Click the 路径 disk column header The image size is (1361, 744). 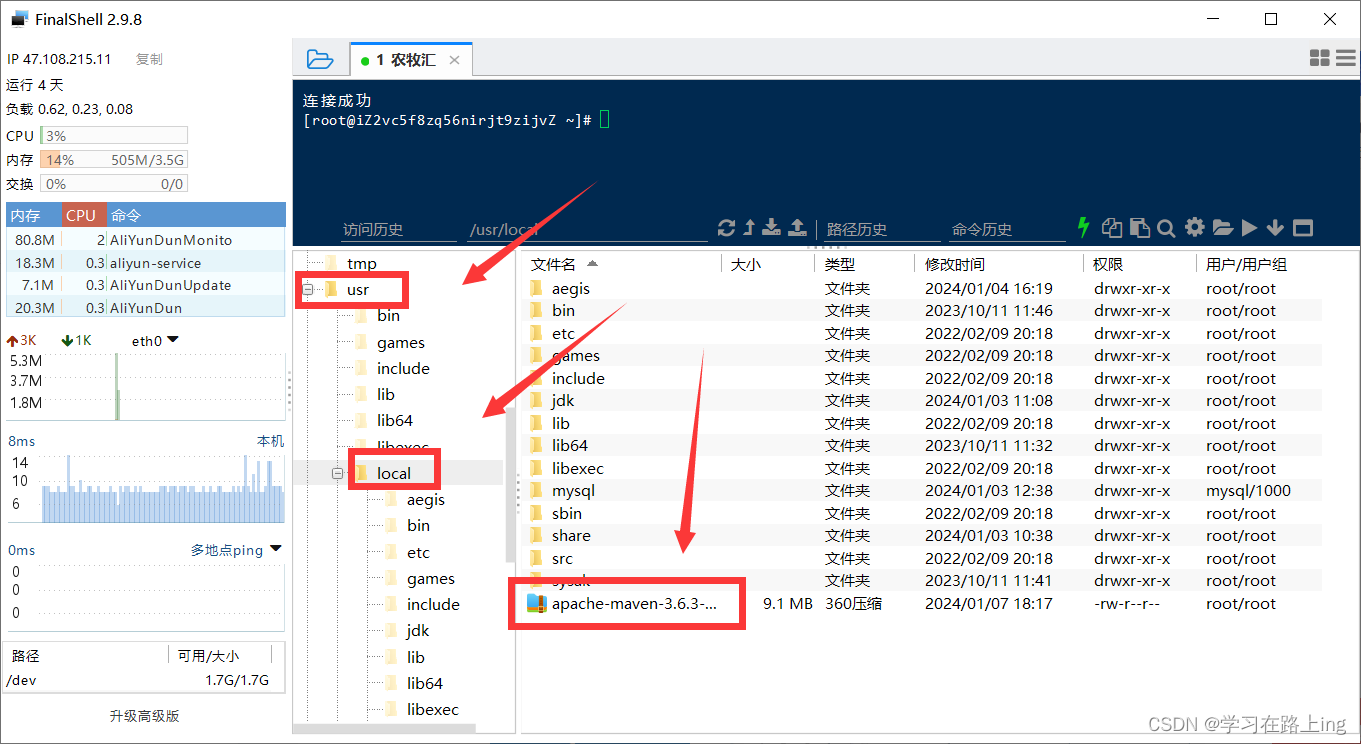86,656
